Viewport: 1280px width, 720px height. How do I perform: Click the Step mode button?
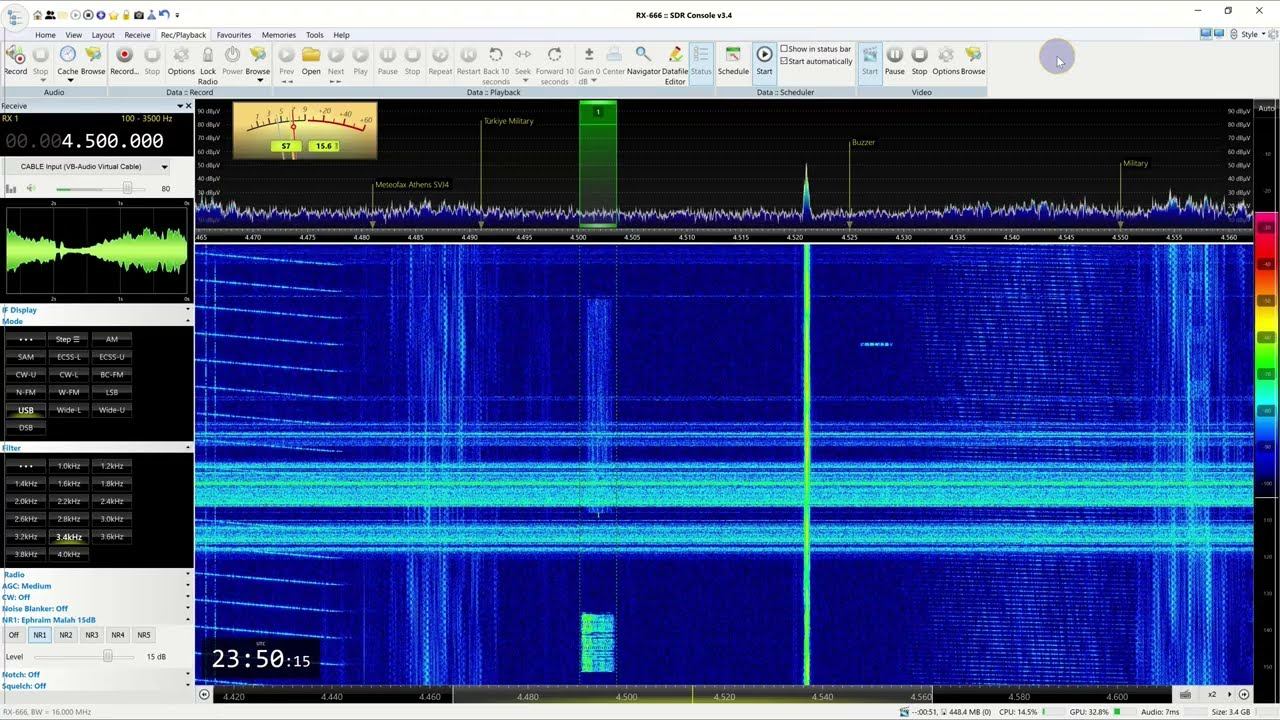pyautogui.click(x=69, y=339)
